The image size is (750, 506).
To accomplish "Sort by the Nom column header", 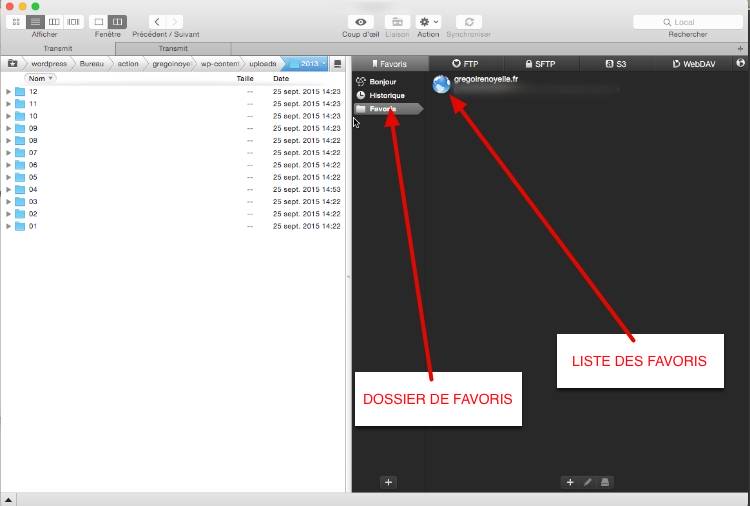I will [40, 78].
